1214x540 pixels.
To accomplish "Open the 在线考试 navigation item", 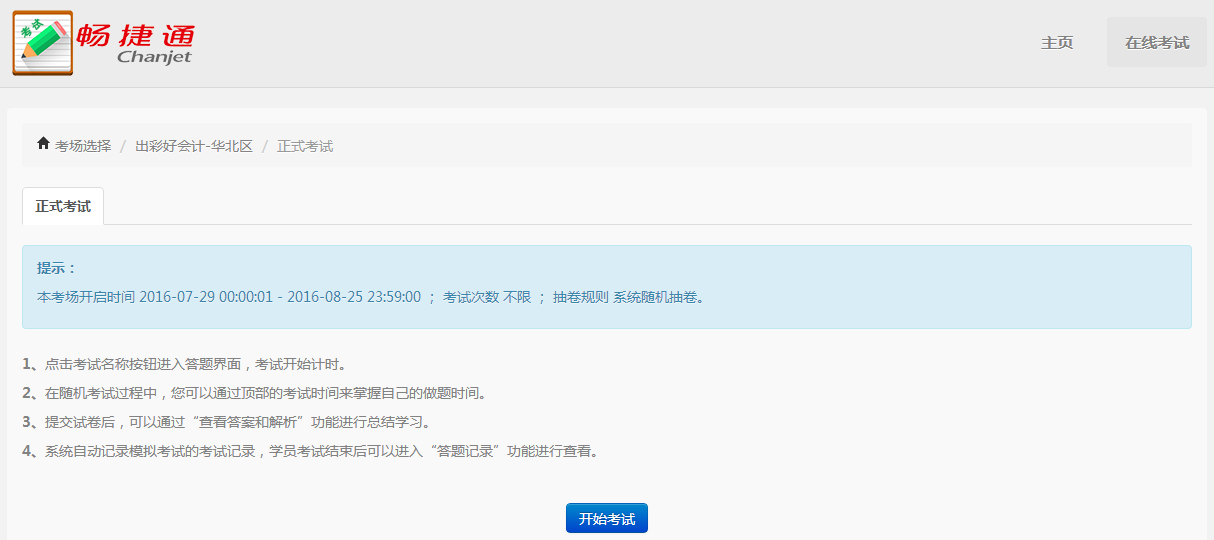I will point(1157,43).
